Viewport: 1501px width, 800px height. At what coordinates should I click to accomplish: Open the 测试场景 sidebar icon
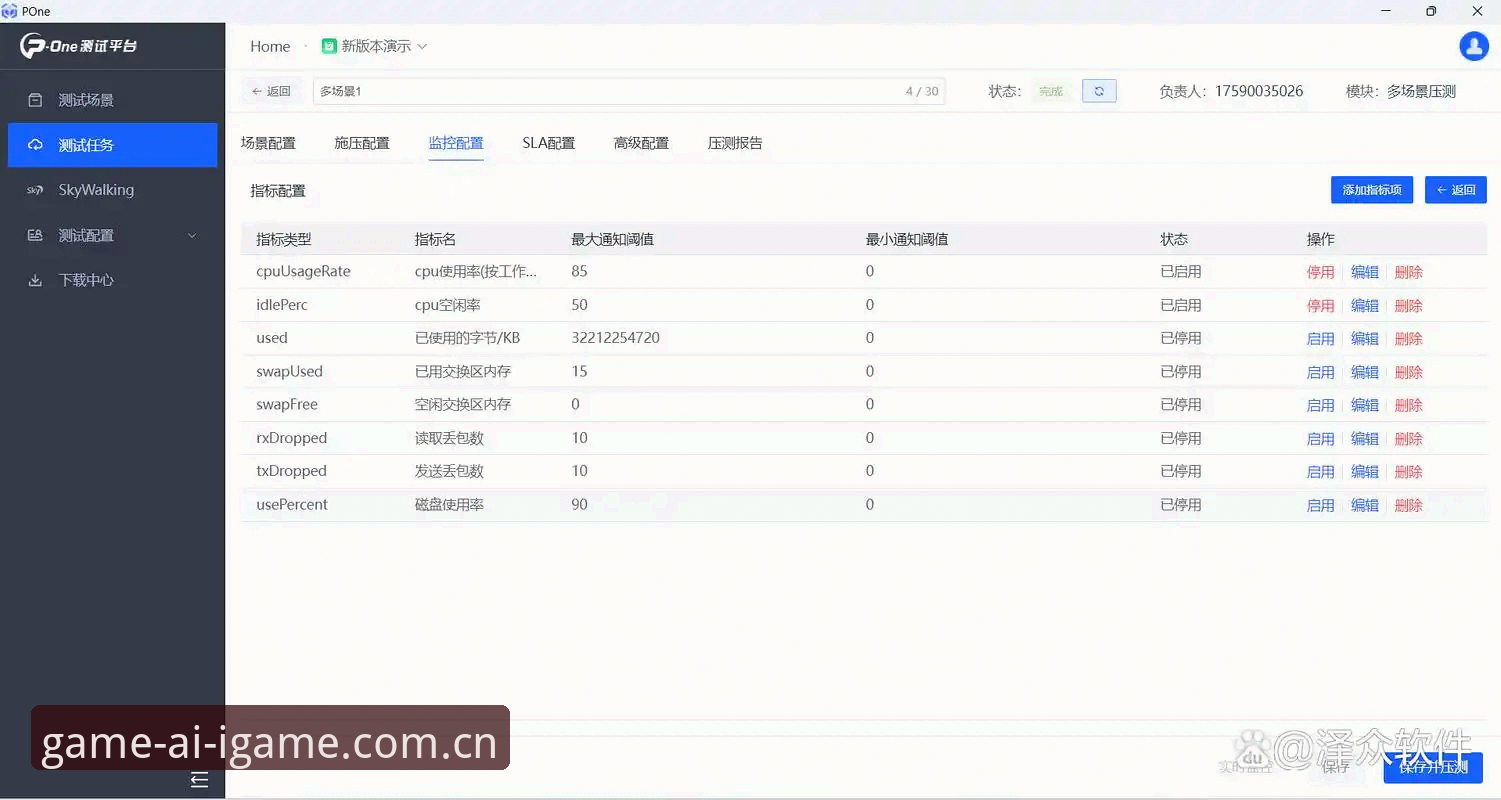point(35,100)
